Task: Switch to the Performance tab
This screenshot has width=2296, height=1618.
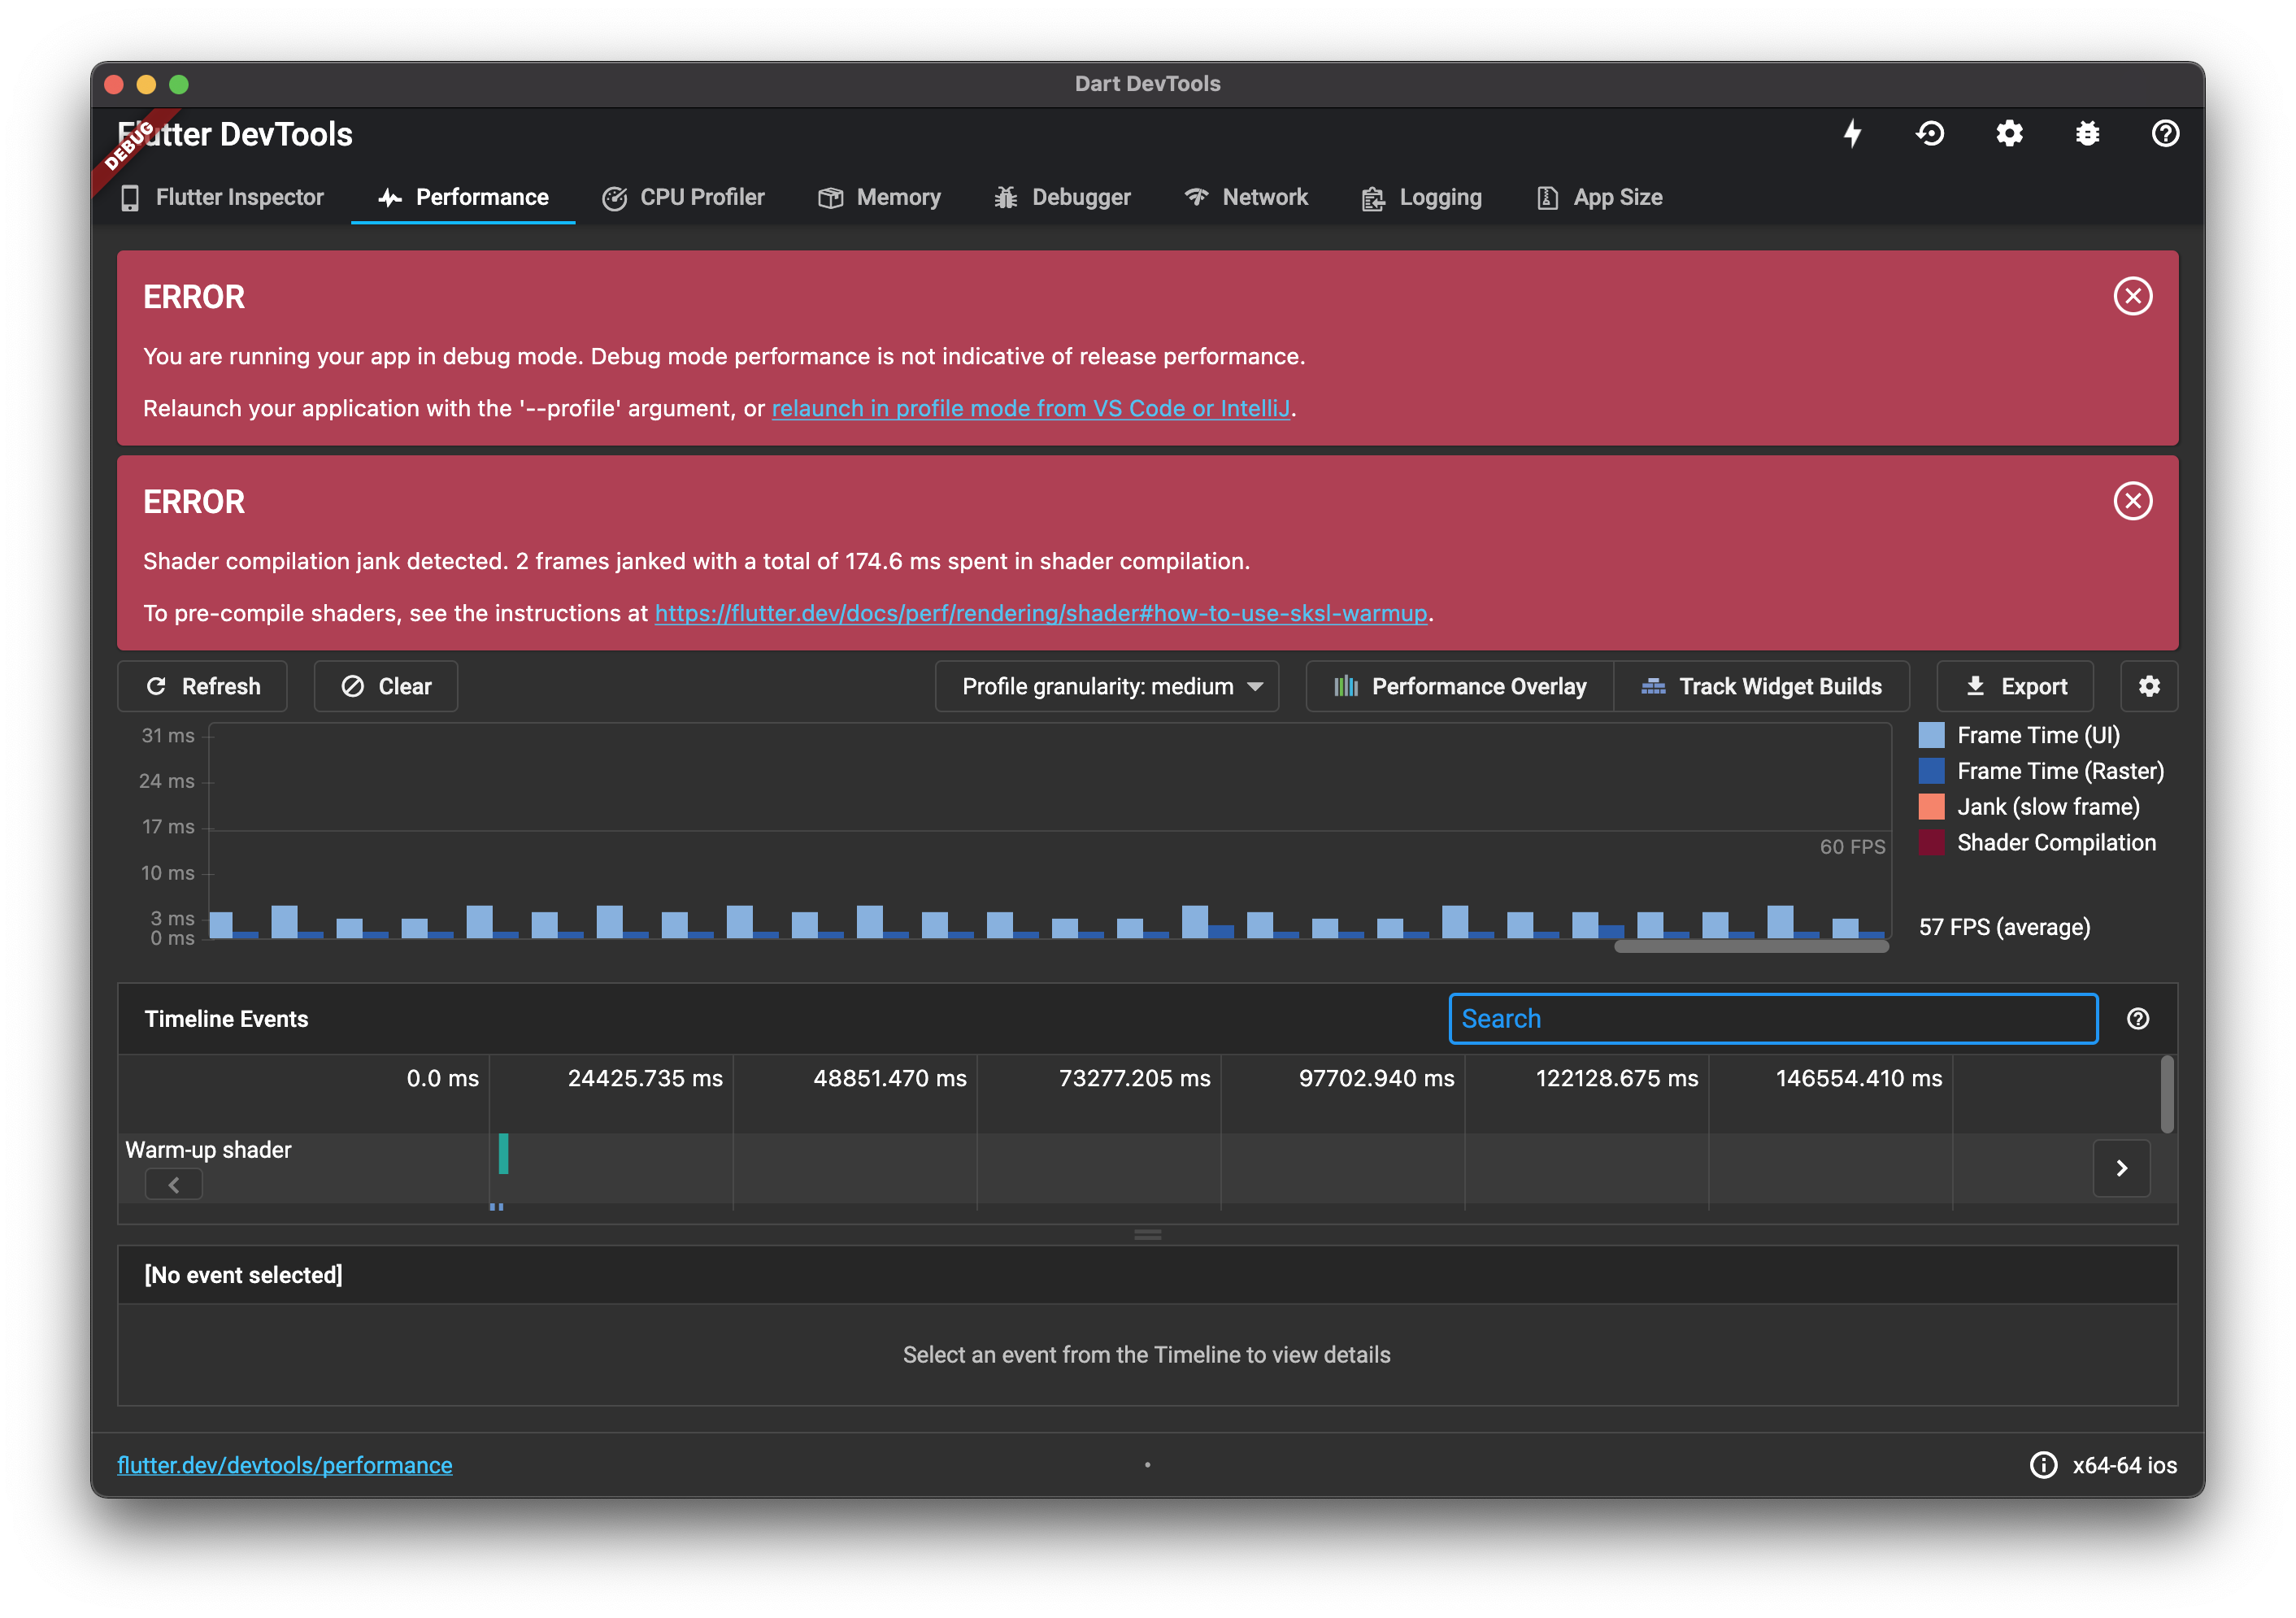Action: (x=463, y=197)
